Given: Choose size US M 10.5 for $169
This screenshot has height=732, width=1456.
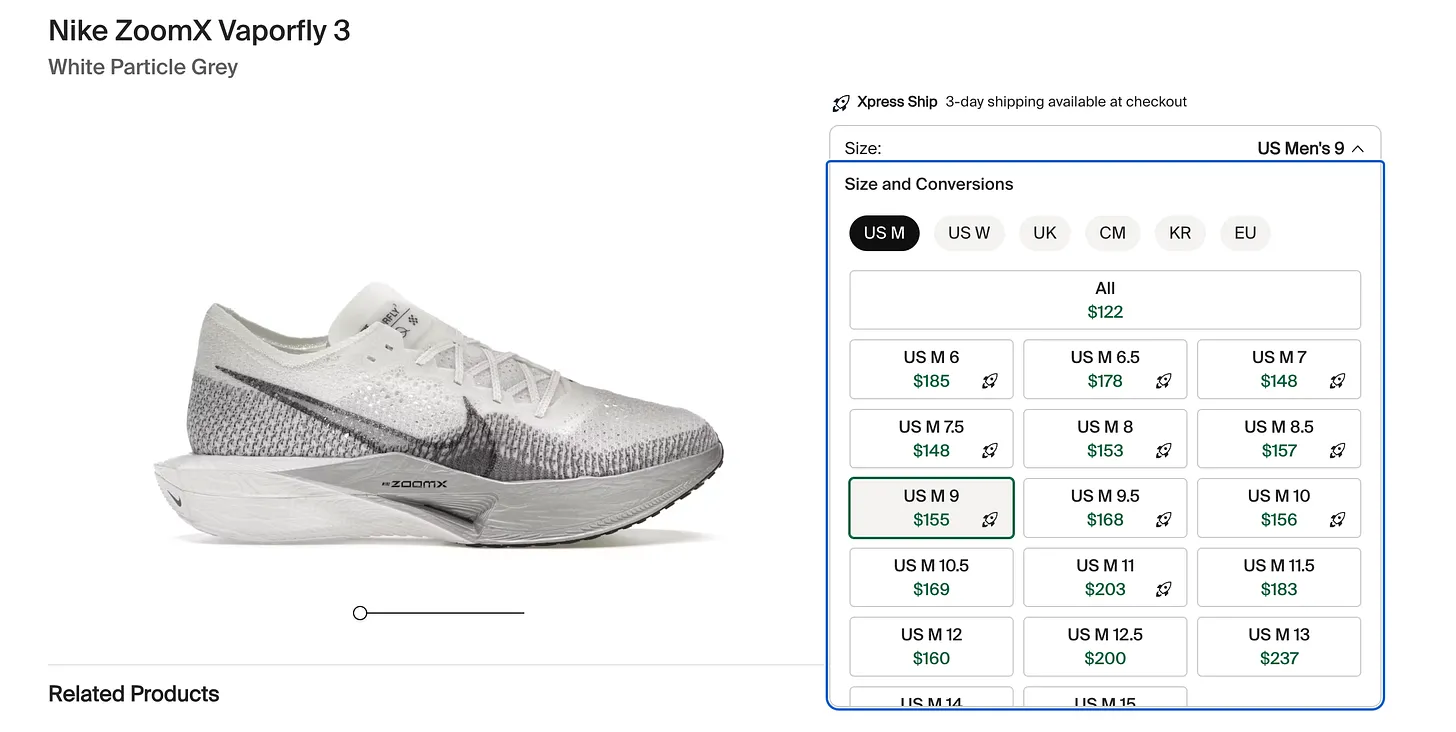Looking at the screenshot, I should tap(930, 577).
